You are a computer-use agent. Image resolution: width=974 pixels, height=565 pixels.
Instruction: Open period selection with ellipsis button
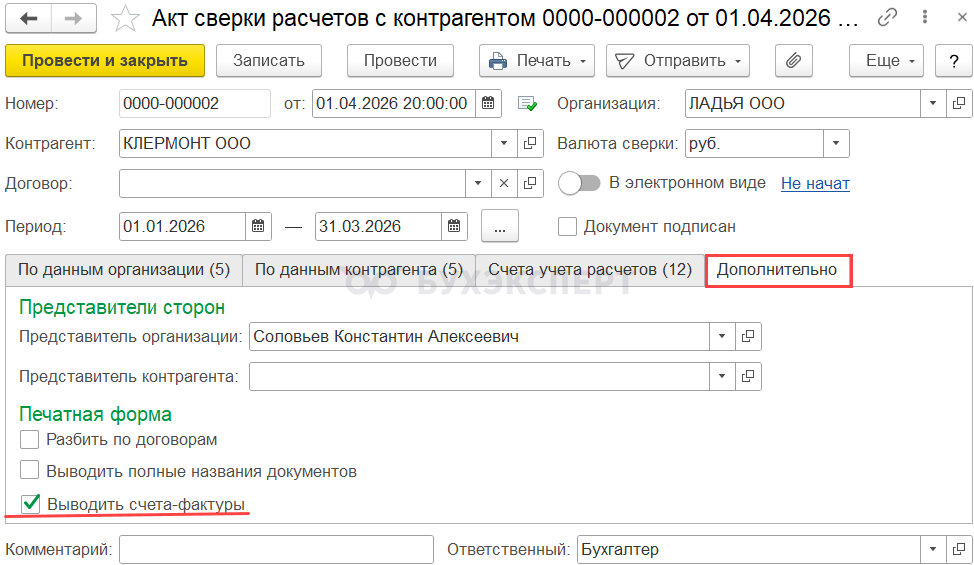click(500, 227)
